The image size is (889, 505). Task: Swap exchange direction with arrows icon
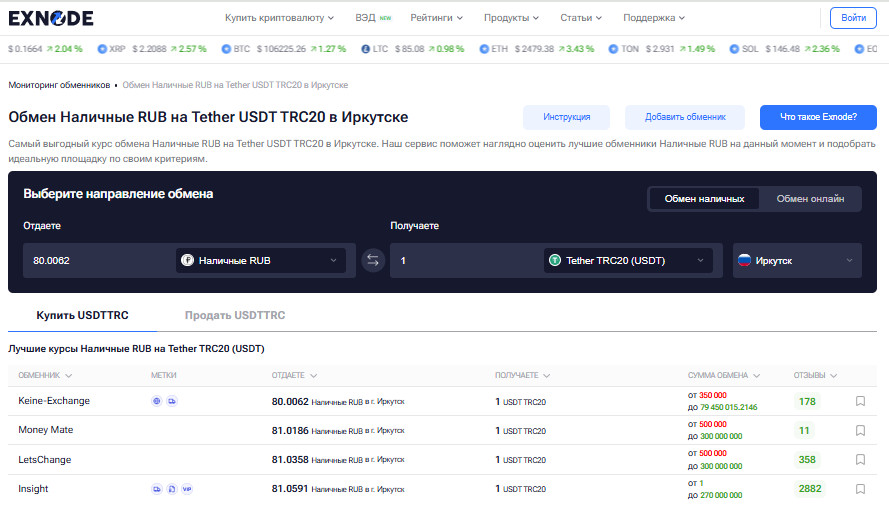(372, 260)
